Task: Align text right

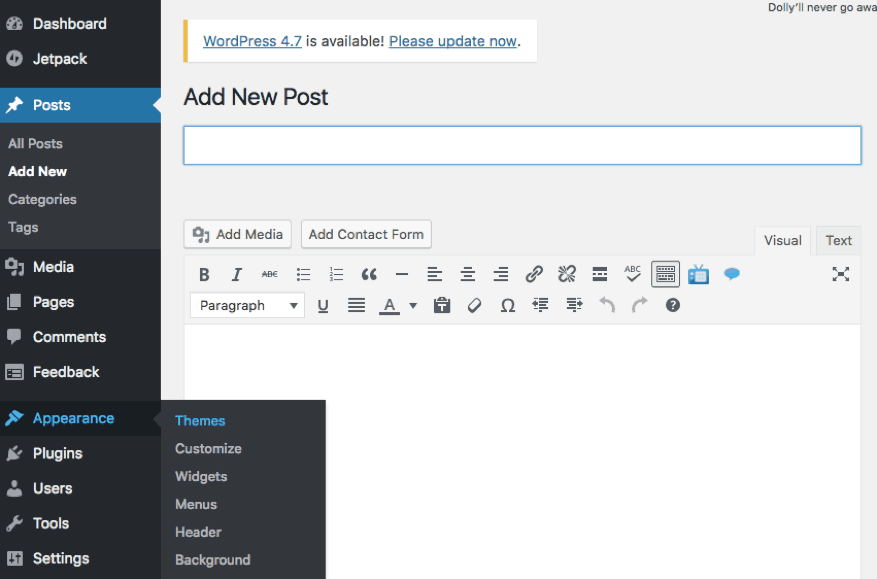Action: 501,274
